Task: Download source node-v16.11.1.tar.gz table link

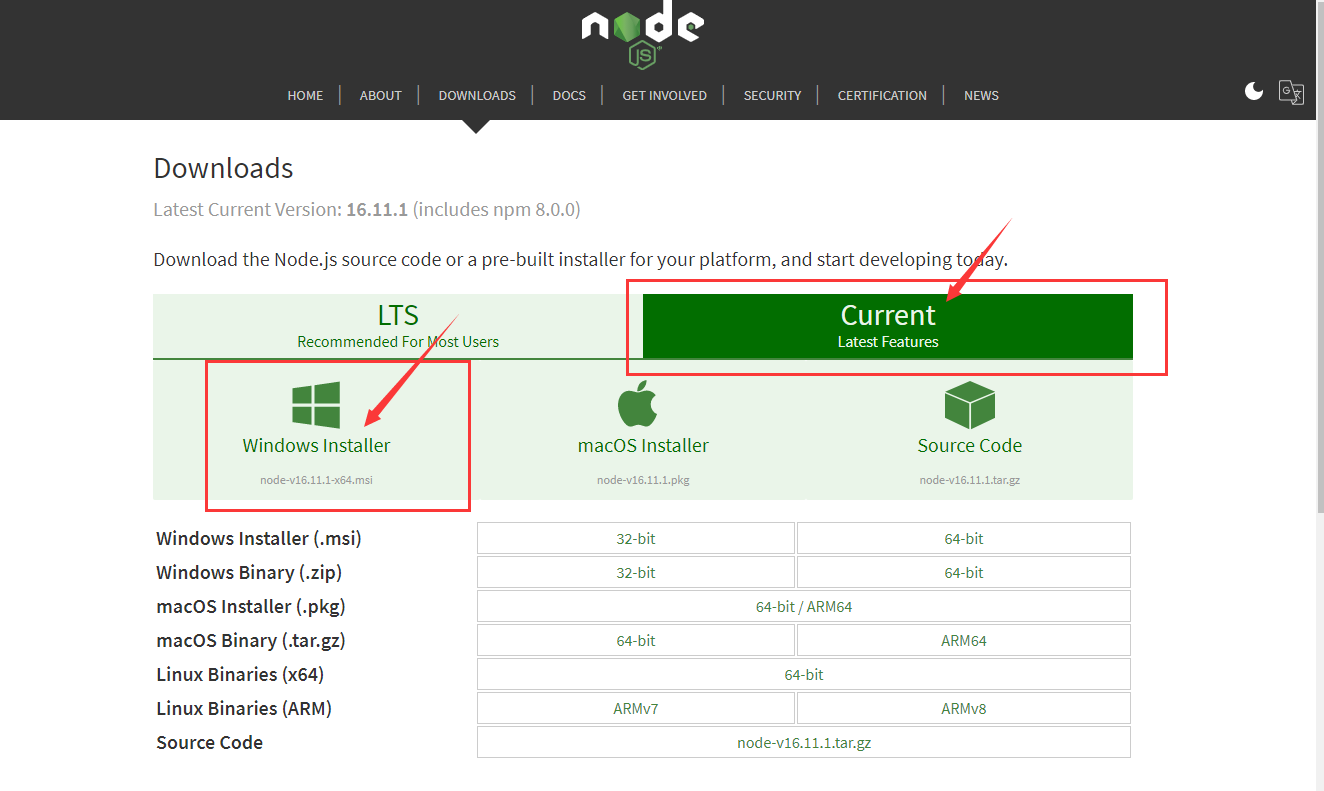Action: [x=804, y=742]
